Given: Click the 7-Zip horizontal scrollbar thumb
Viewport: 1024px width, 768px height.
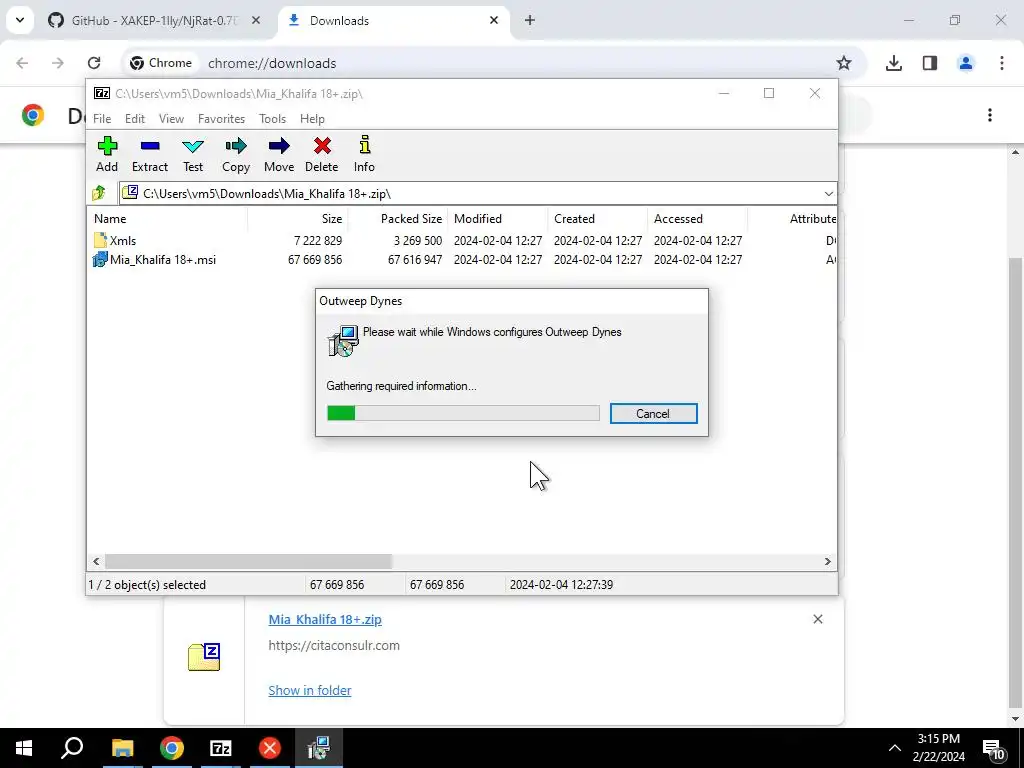Looking at the screenshot, I should point(248,562).
